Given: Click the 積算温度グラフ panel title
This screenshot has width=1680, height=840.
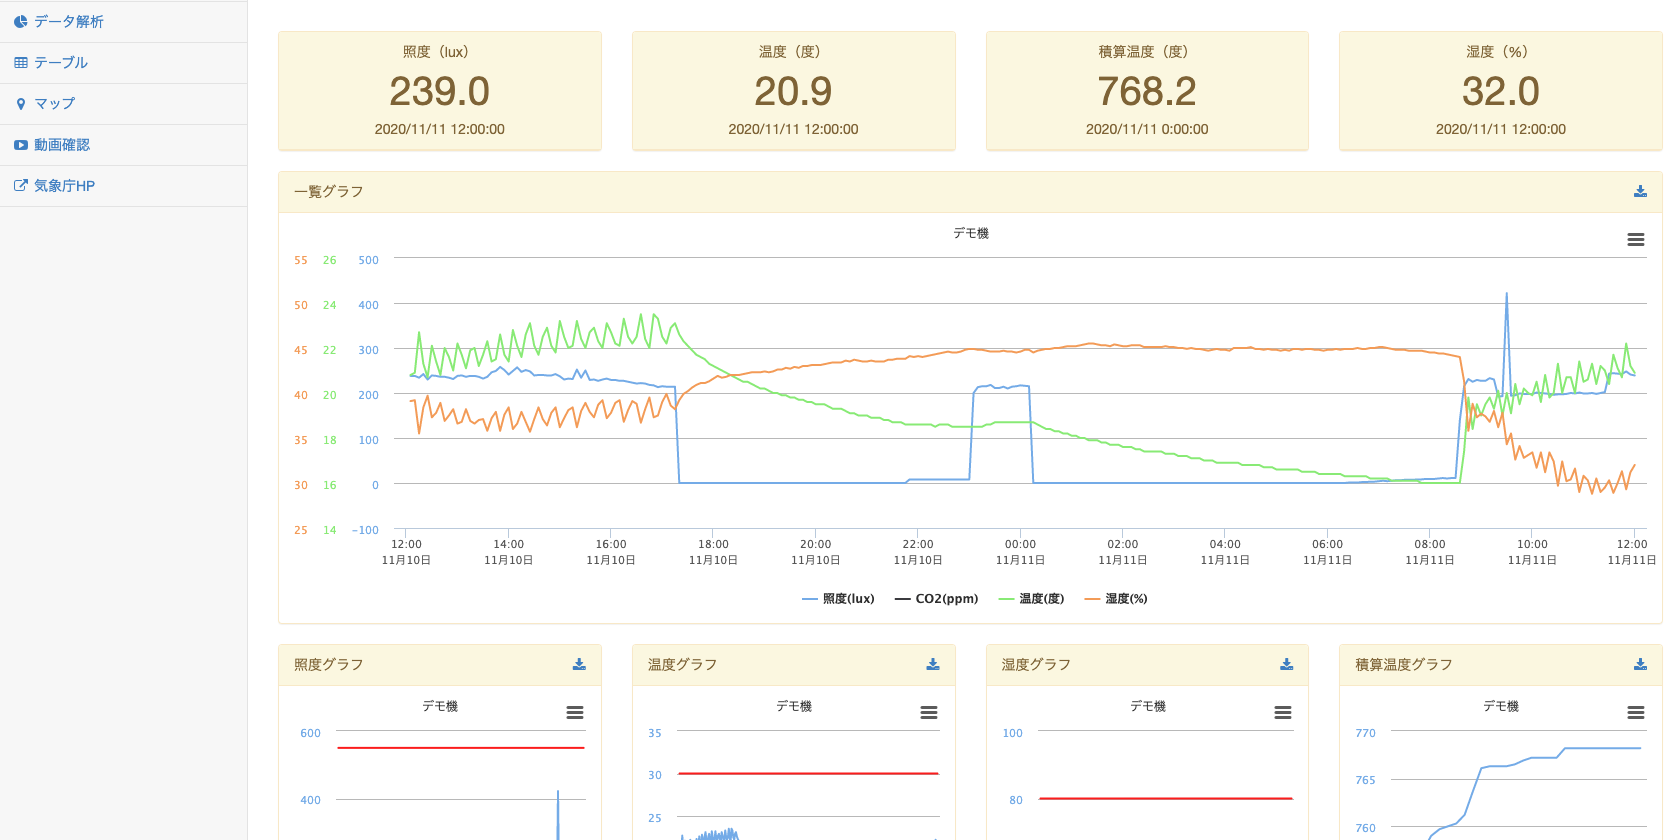Looking at the screenshot, I should (x=1404, y=664).
